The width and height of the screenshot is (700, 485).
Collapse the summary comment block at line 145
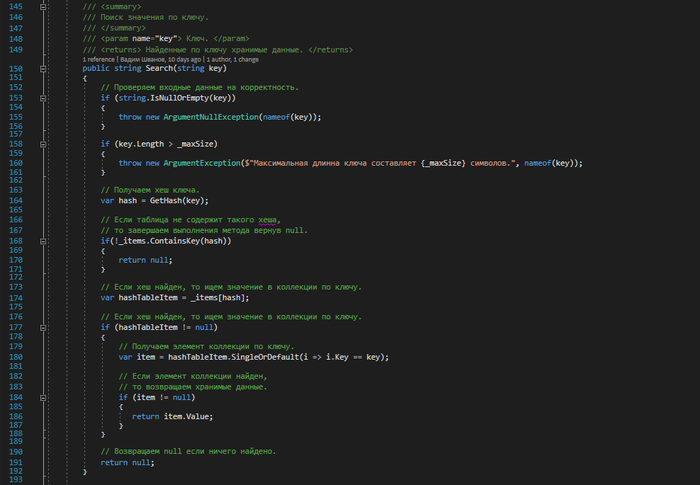click(43, 6)
